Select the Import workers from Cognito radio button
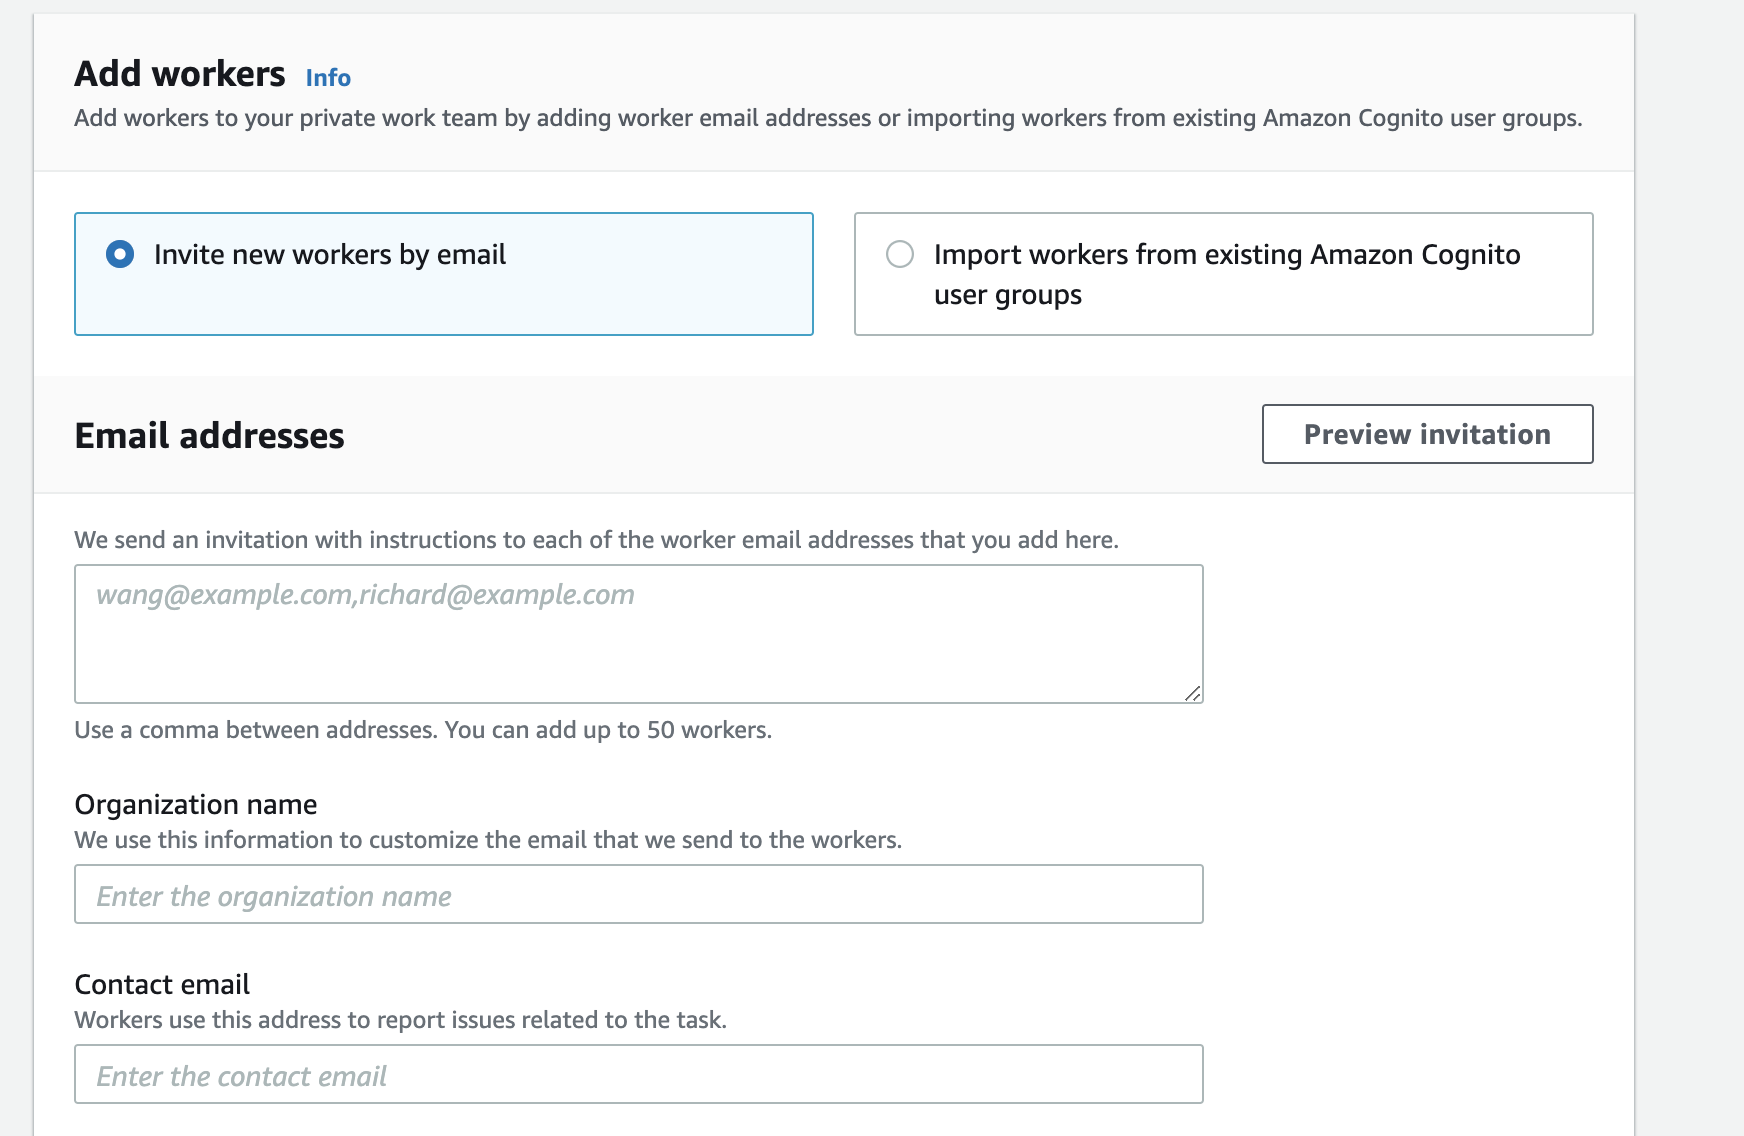The image size is (1744, 1136). click(900, 254)
